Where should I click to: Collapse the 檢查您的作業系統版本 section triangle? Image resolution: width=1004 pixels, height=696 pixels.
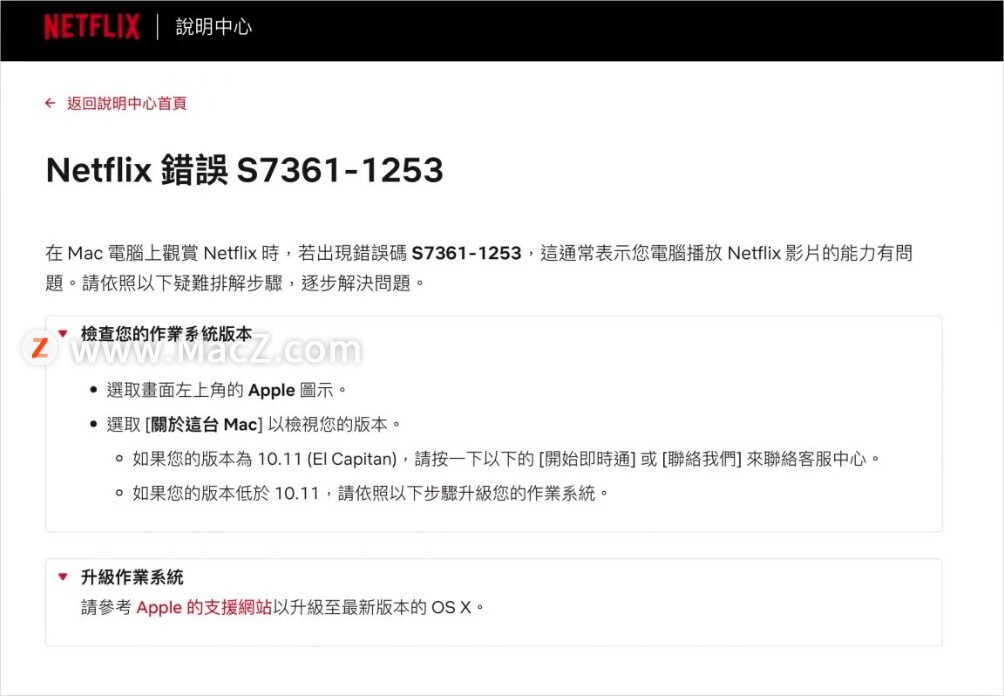[63, 333]
